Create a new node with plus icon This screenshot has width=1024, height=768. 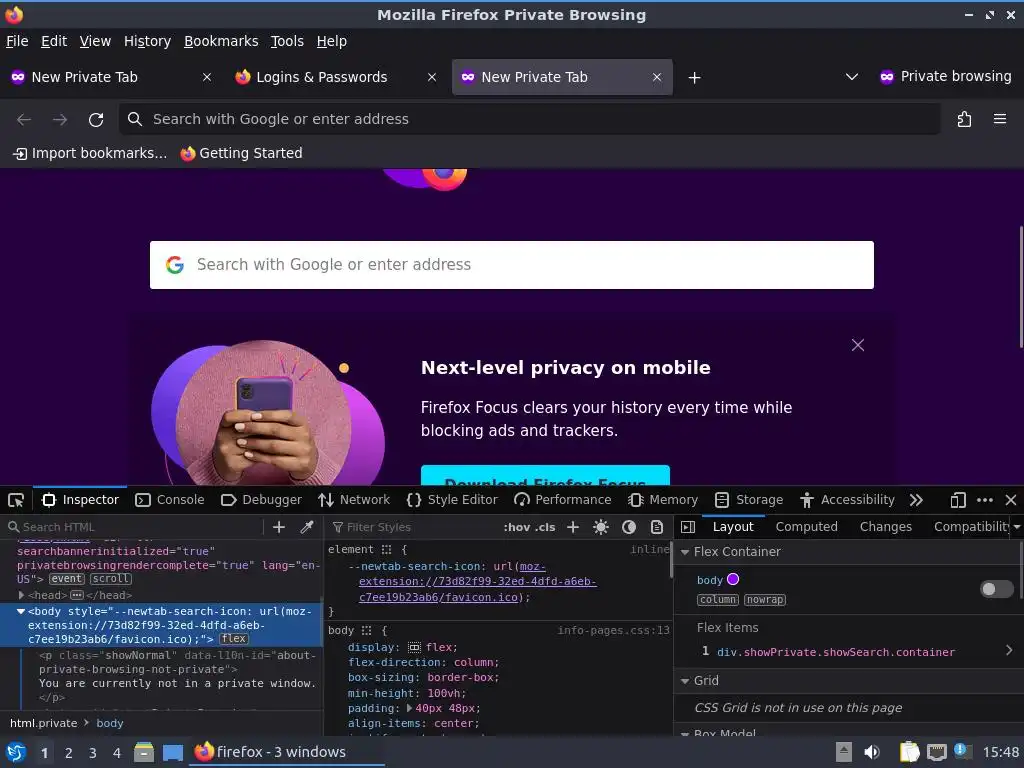(x=279, y=527)
